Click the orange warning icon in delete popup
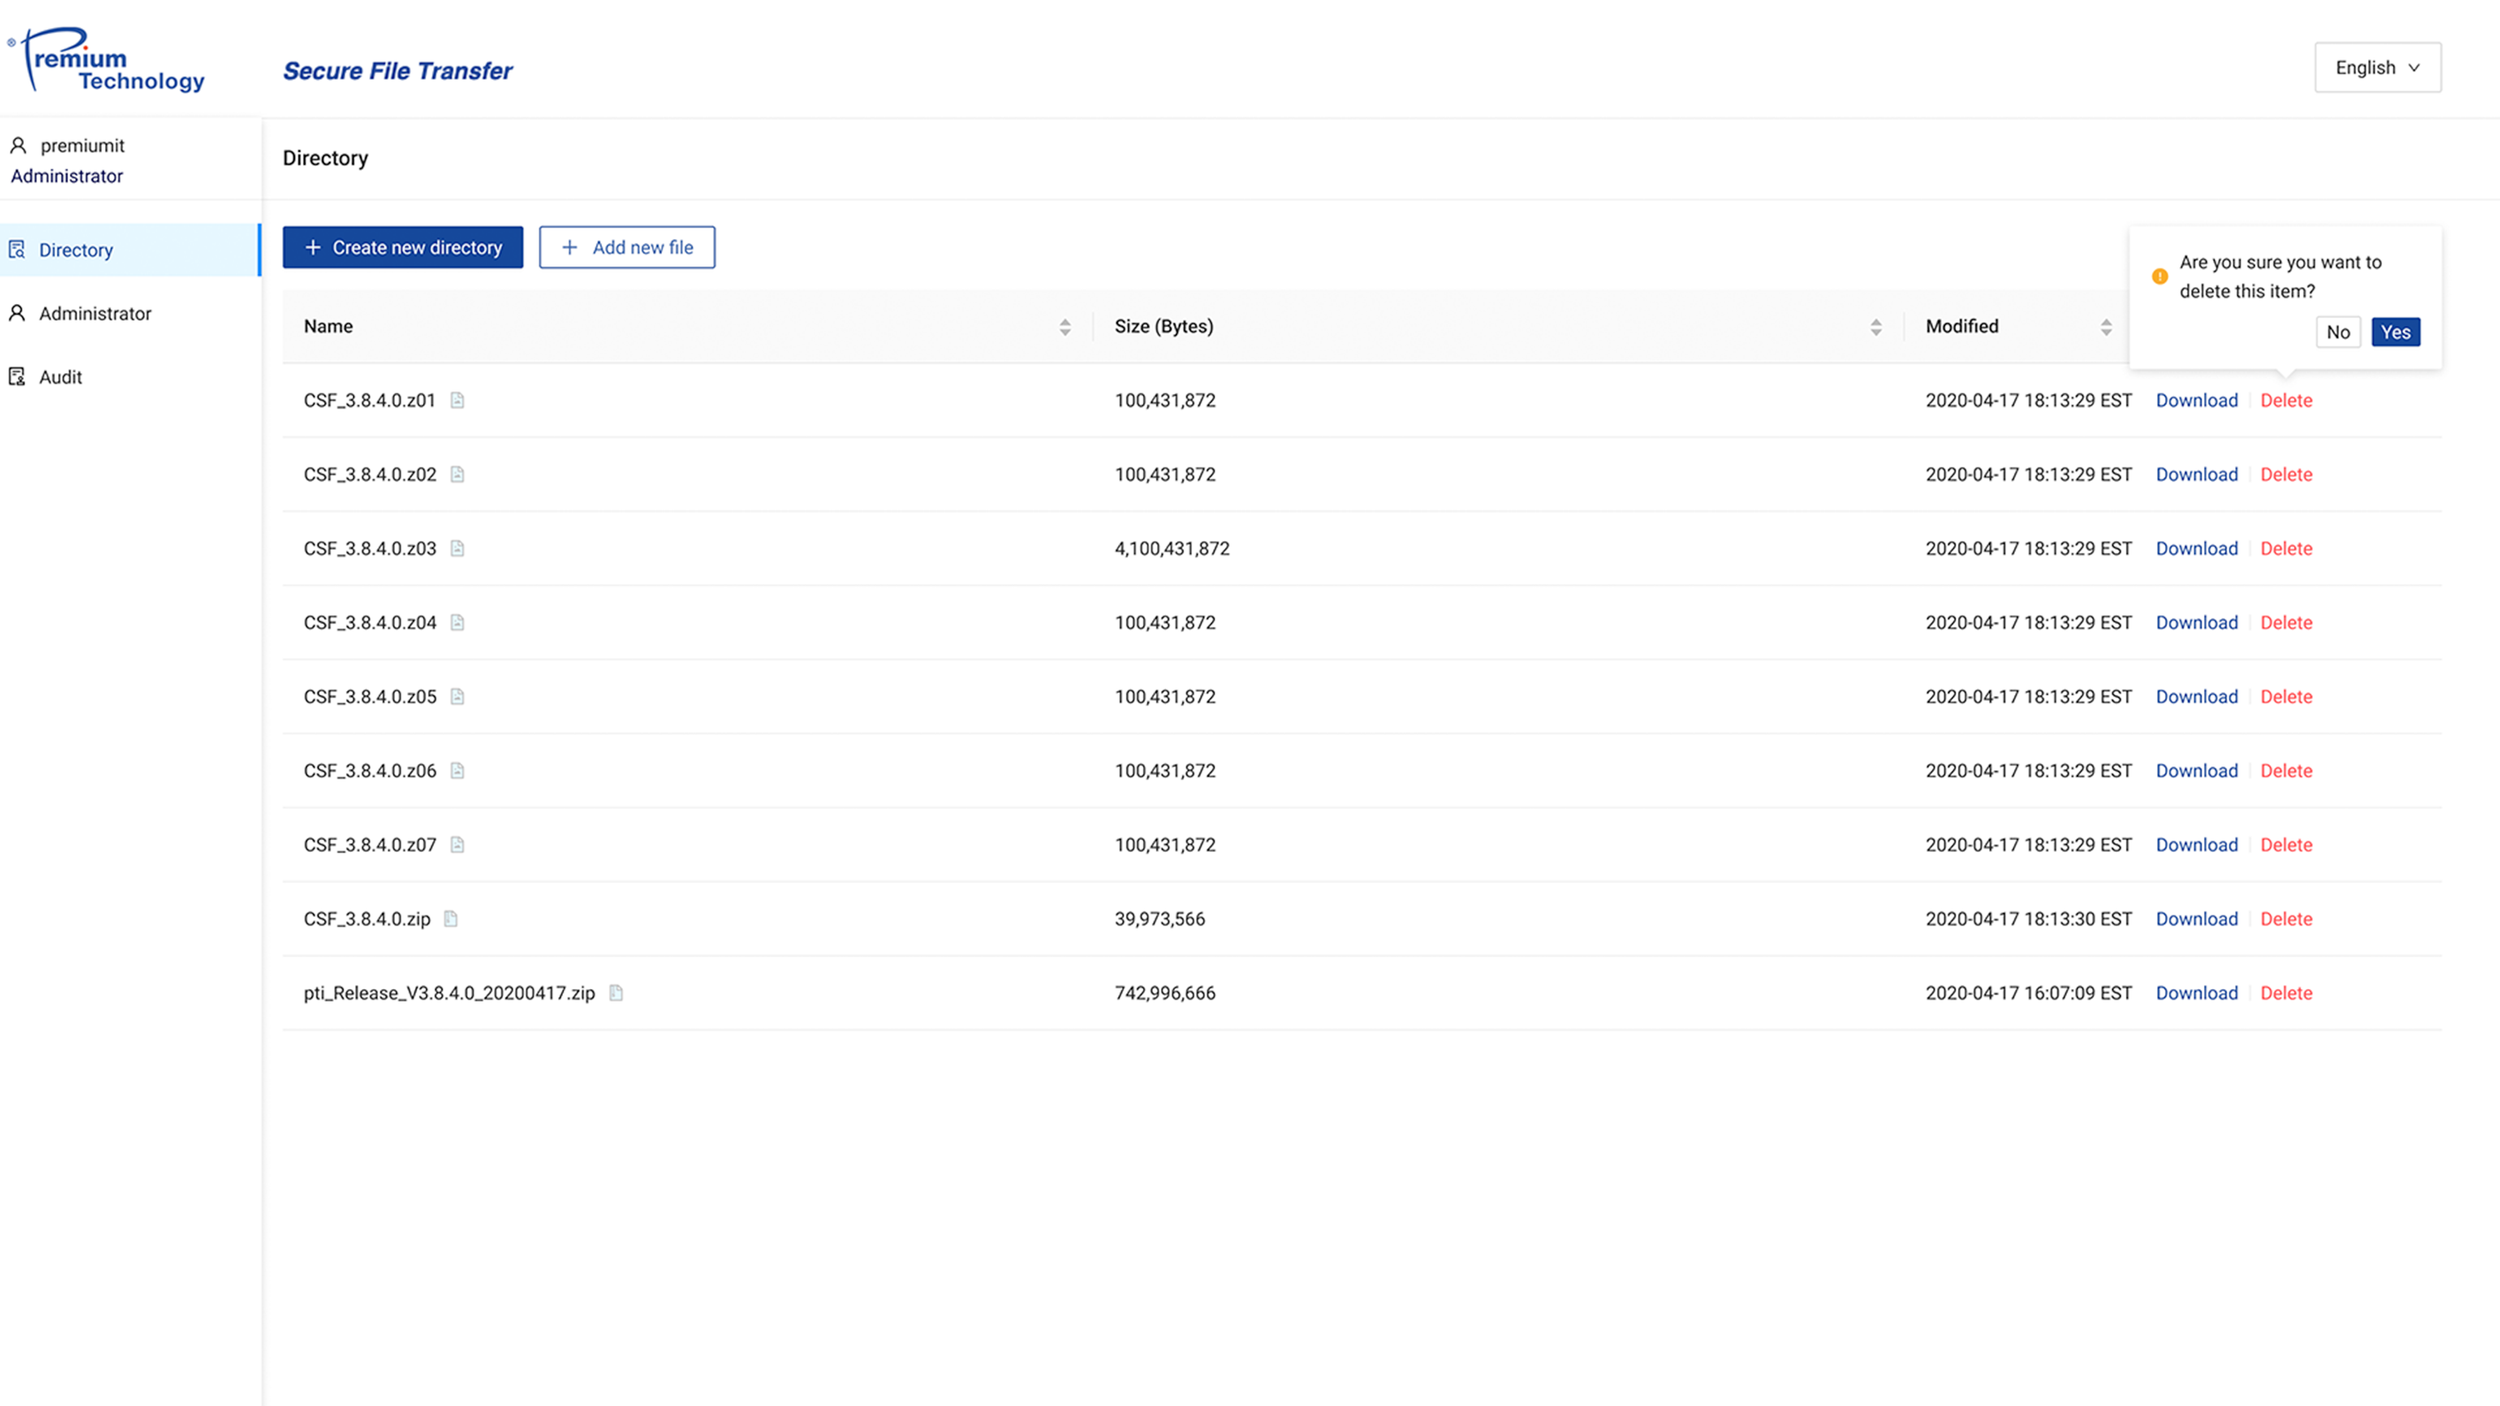Image resolution: width=2500 pixels, height=1406 pixels. pos(2160,276)
